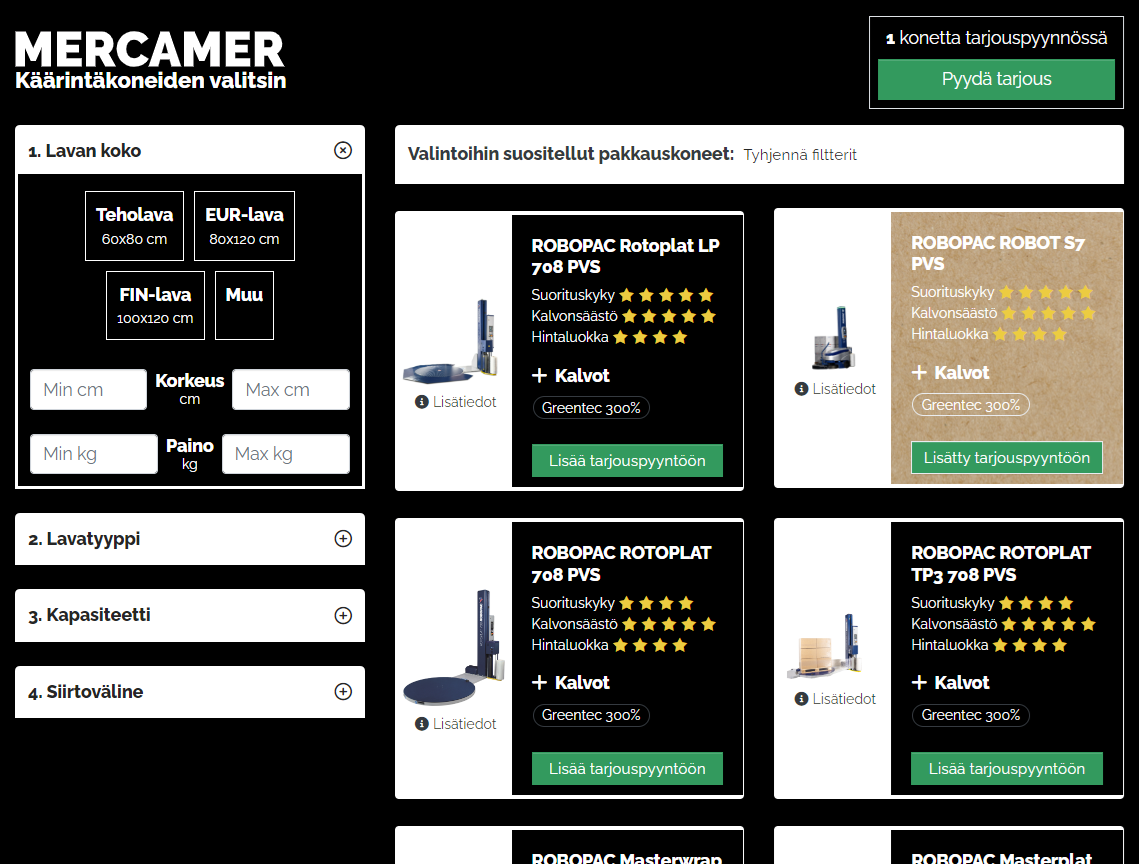The height and width of the screenshot is (864, 1139).
Task: Click '1 konetta tarjouspyynnössä' text
Action: pos(996,38)
